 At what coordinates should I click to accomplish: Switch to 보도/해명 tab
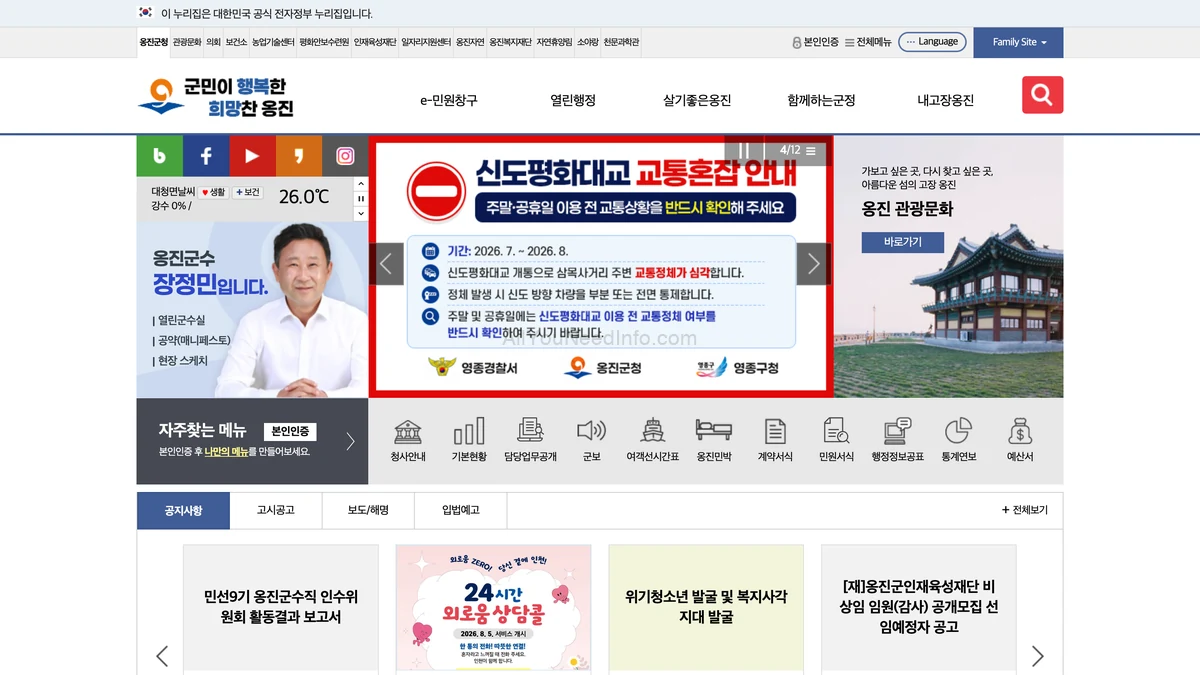368,510
